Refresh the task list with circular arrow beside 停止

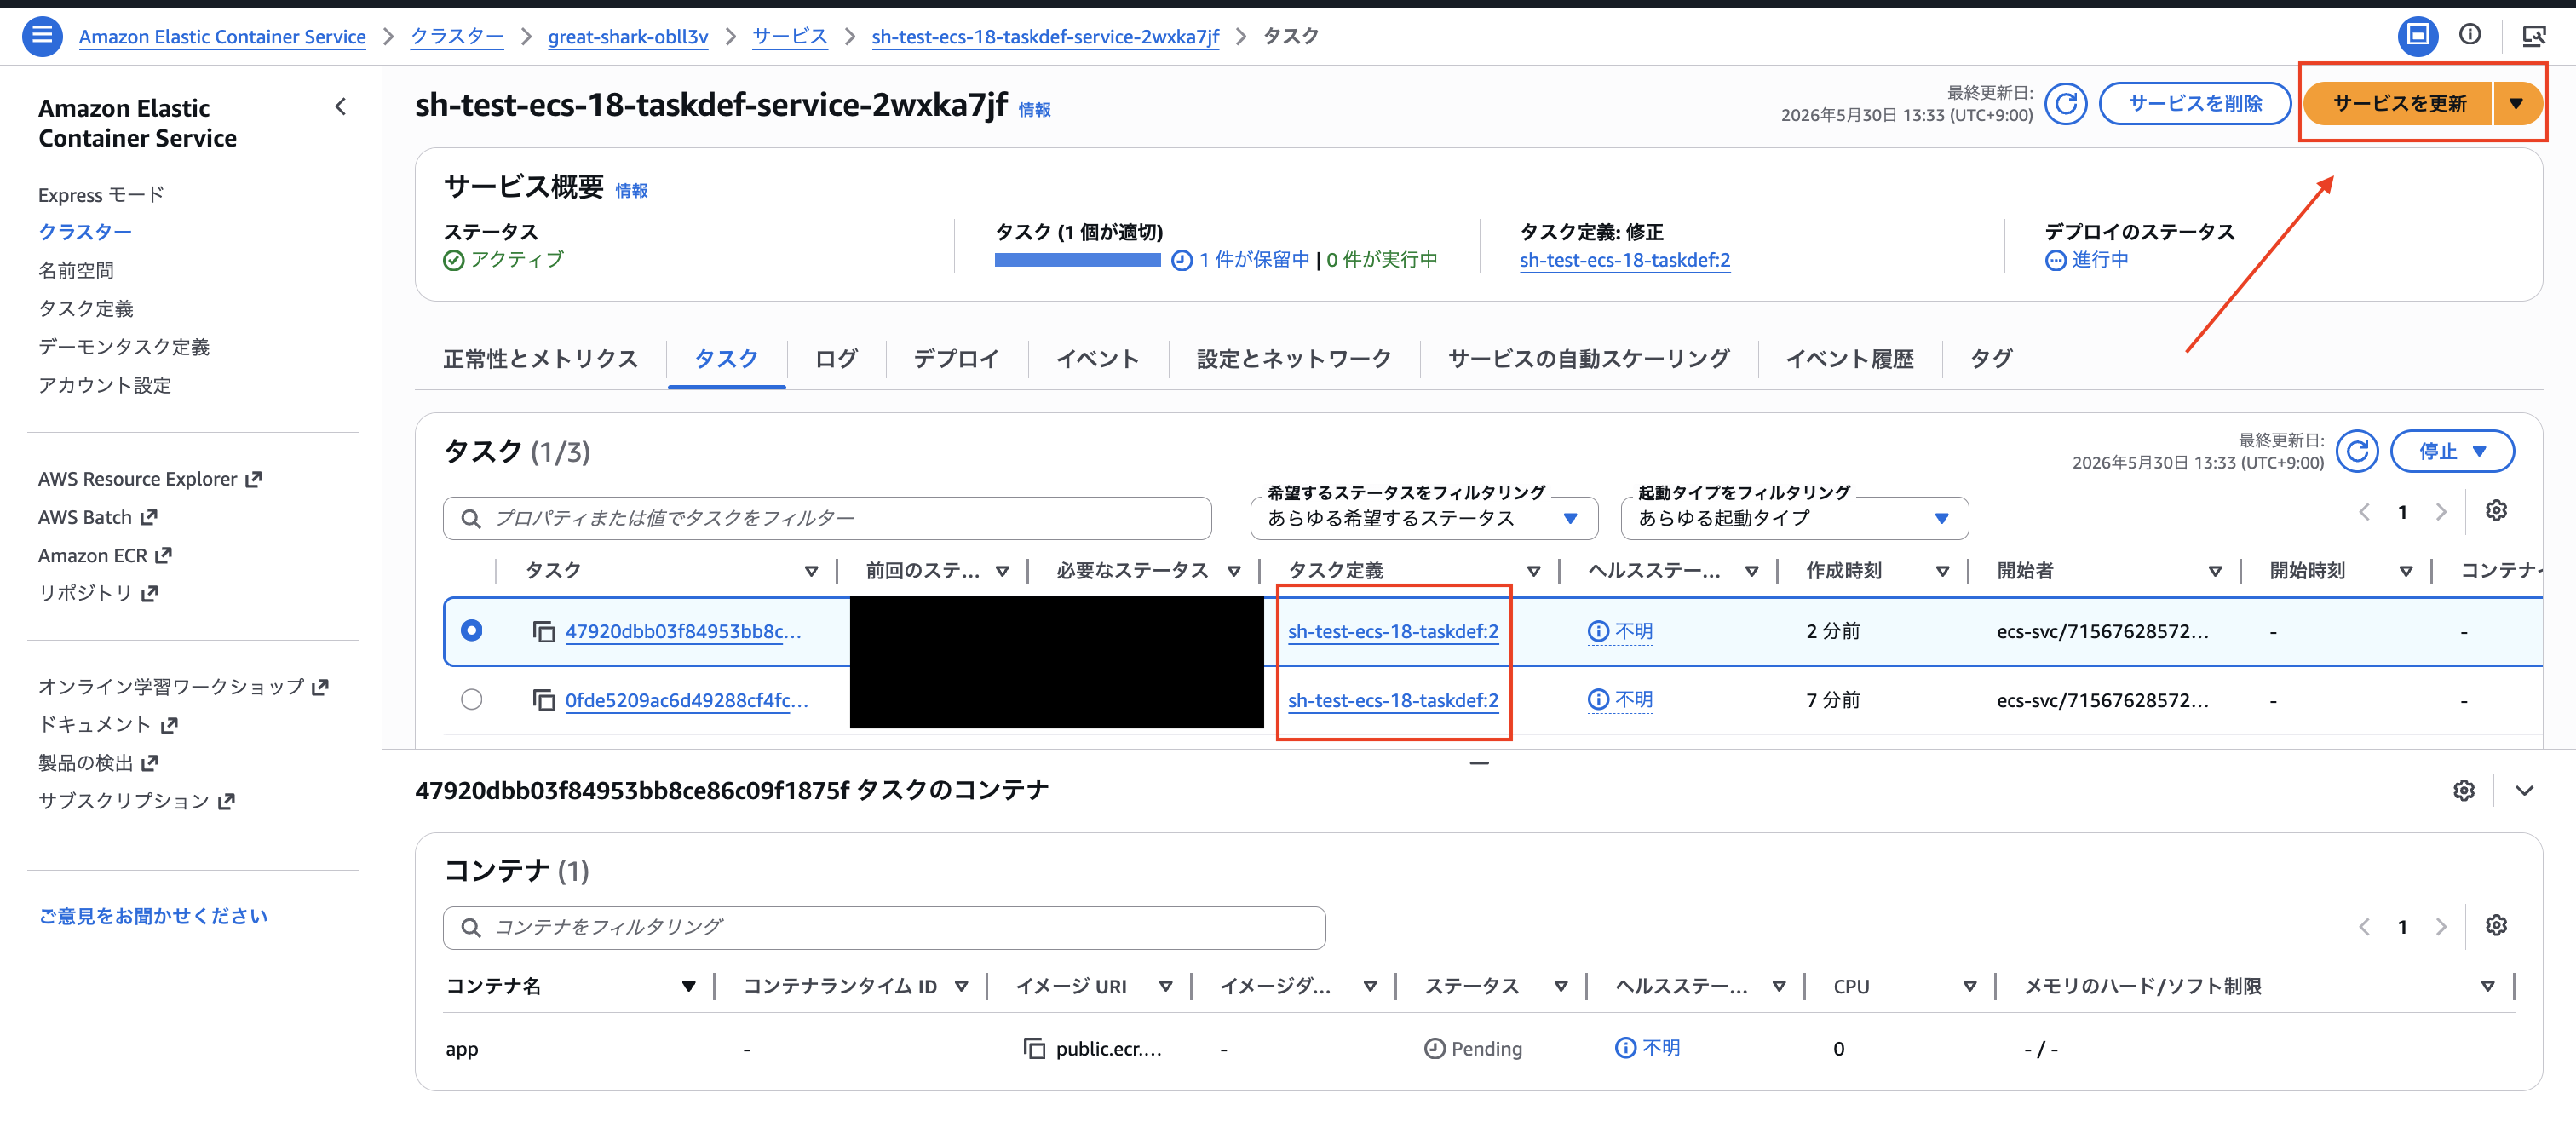click(x=2357, y=451)
